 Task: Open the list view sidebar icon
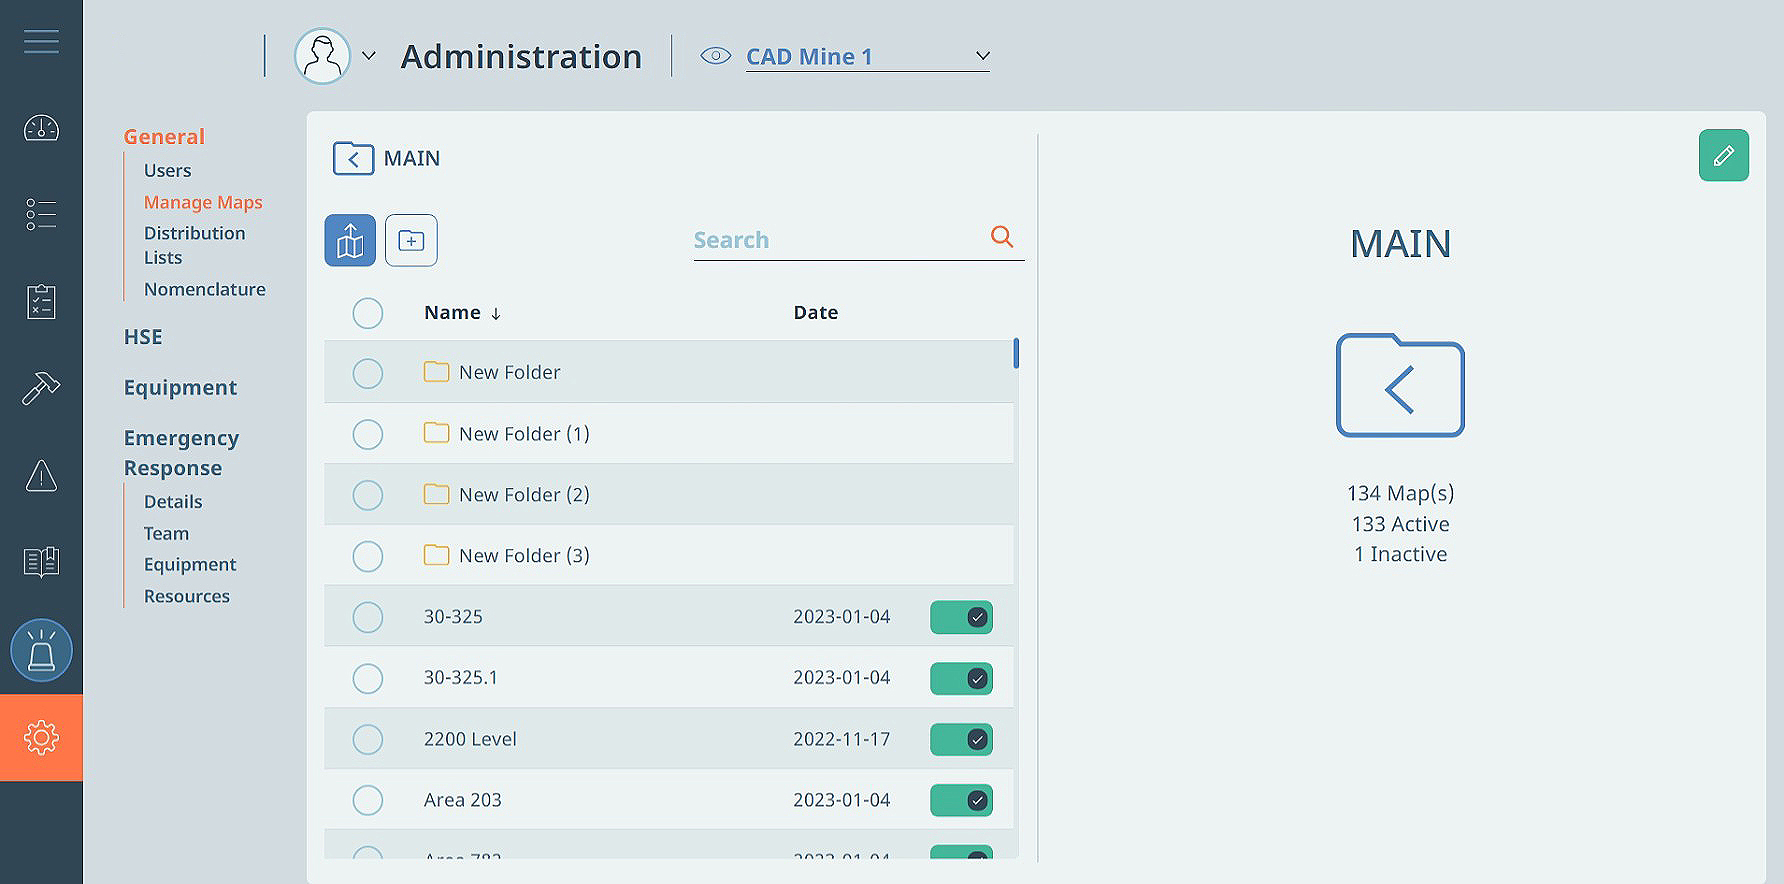pos(41,214)
